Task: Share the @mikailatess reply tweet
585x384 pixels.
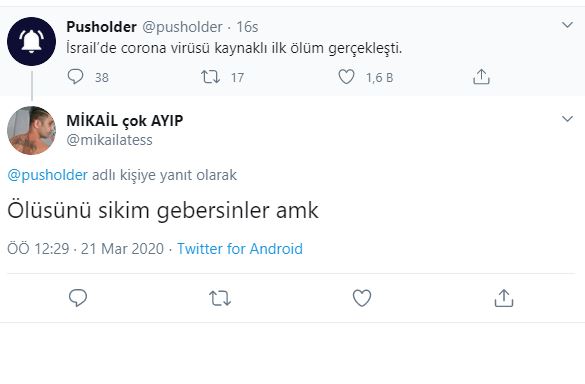Action: click(504, 298)
